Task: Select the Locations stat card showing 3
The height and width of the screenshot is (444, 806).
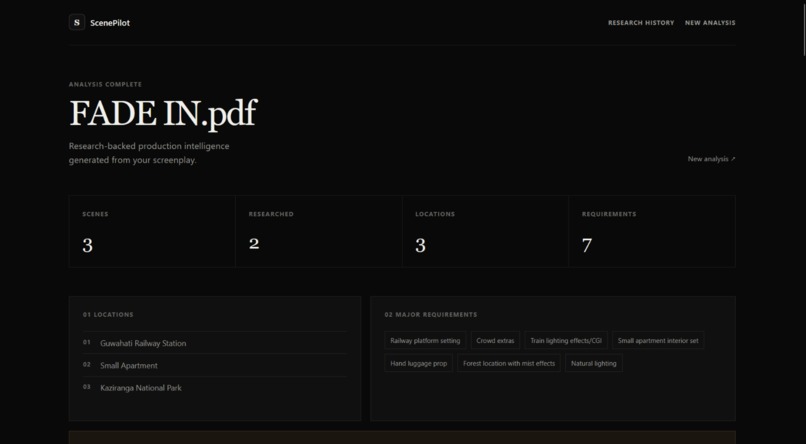Action: [485, 231]
